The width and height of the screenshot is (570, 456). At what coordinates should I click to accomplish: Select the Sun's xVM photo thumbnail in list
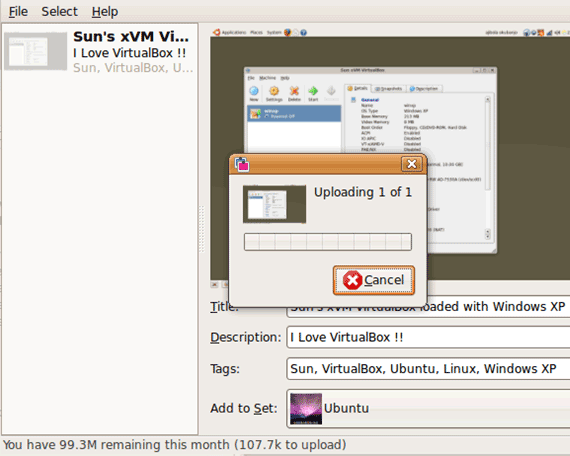pos(35,51)
